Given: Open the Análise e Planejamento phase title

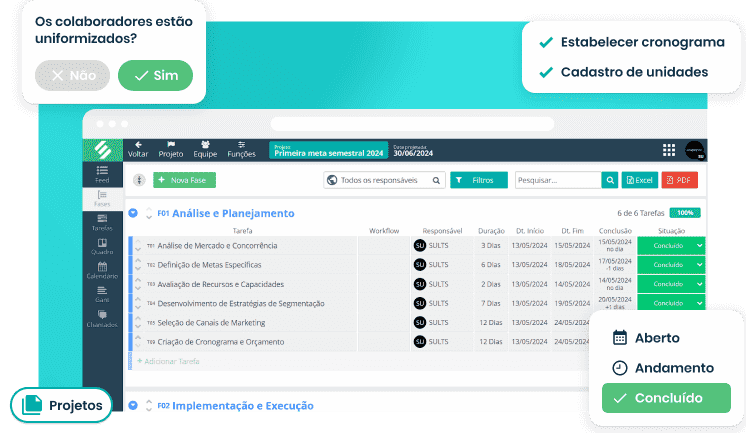Looking at the screenshot, I should (233, 213).
